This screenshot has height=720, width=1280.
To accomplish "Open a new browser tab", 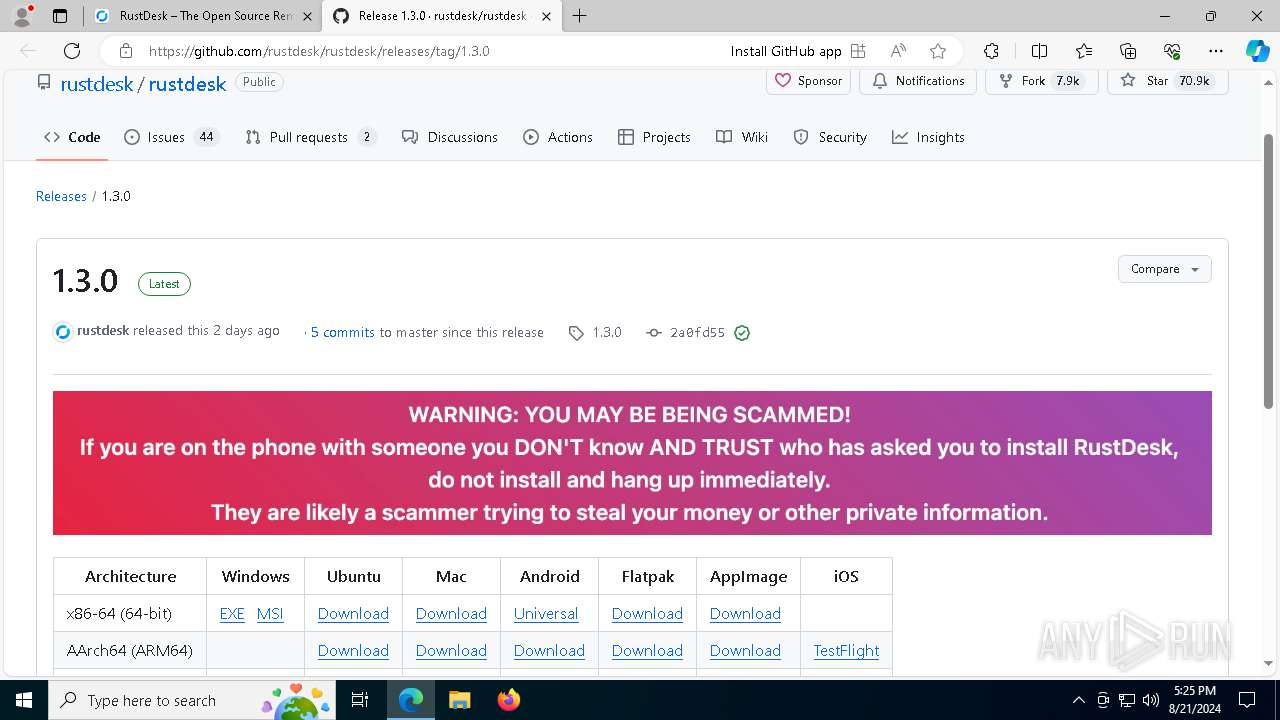I will [579, 16].
